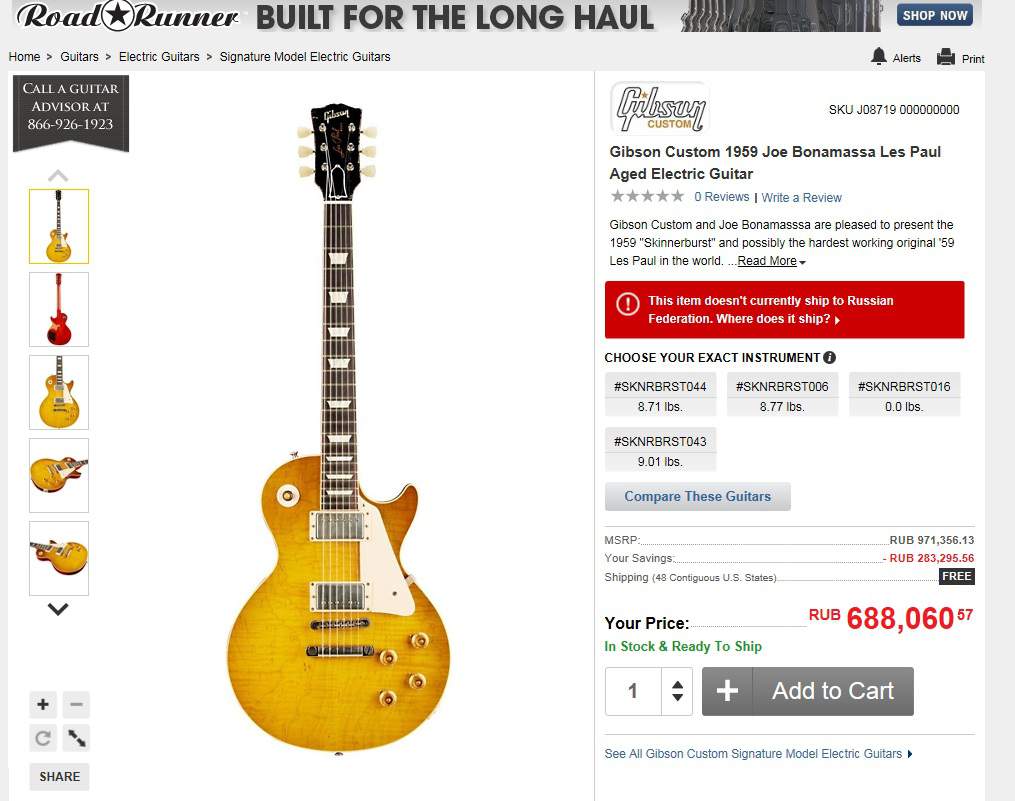Zoom out with the minus icon
The height and width of the screenshot is (801, 1015).
pyautogui.click(x=76, y=704)
